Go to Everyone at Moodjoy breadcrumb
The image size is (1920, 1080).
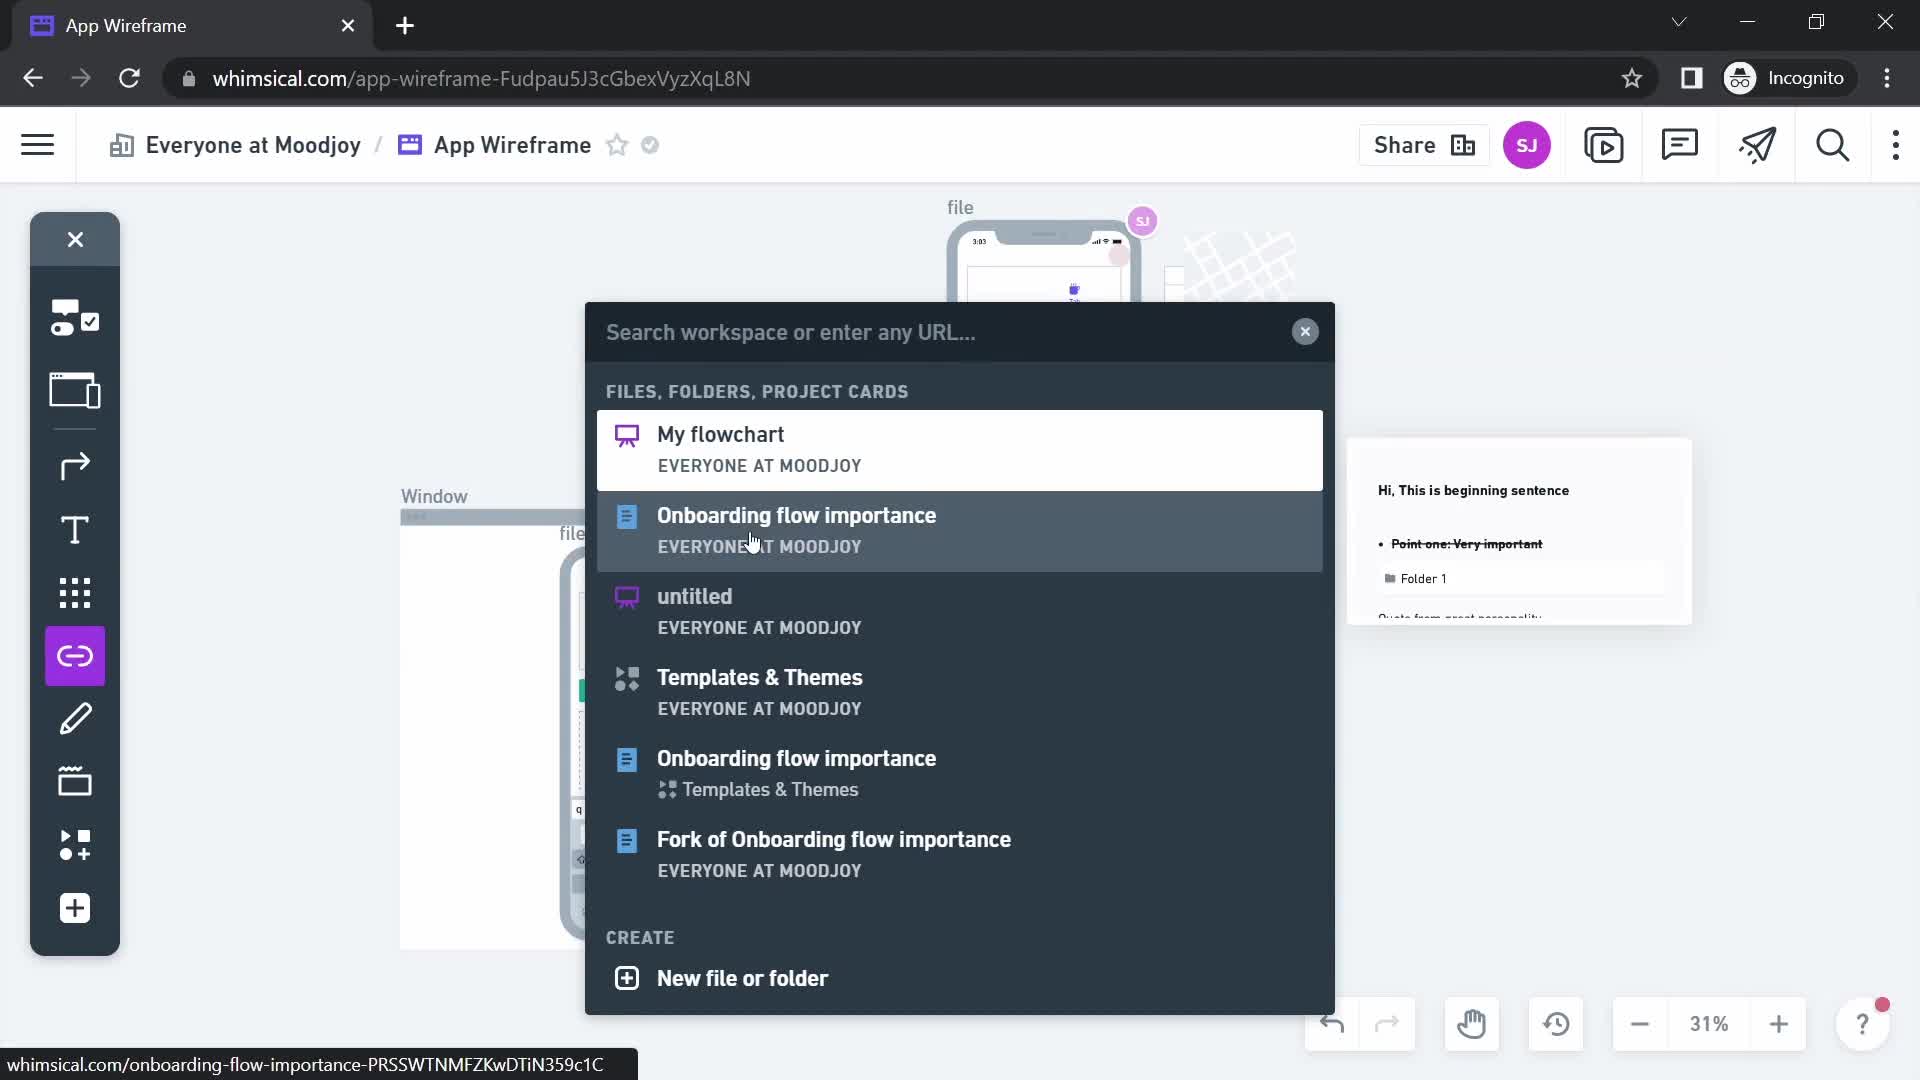point(235,145)
